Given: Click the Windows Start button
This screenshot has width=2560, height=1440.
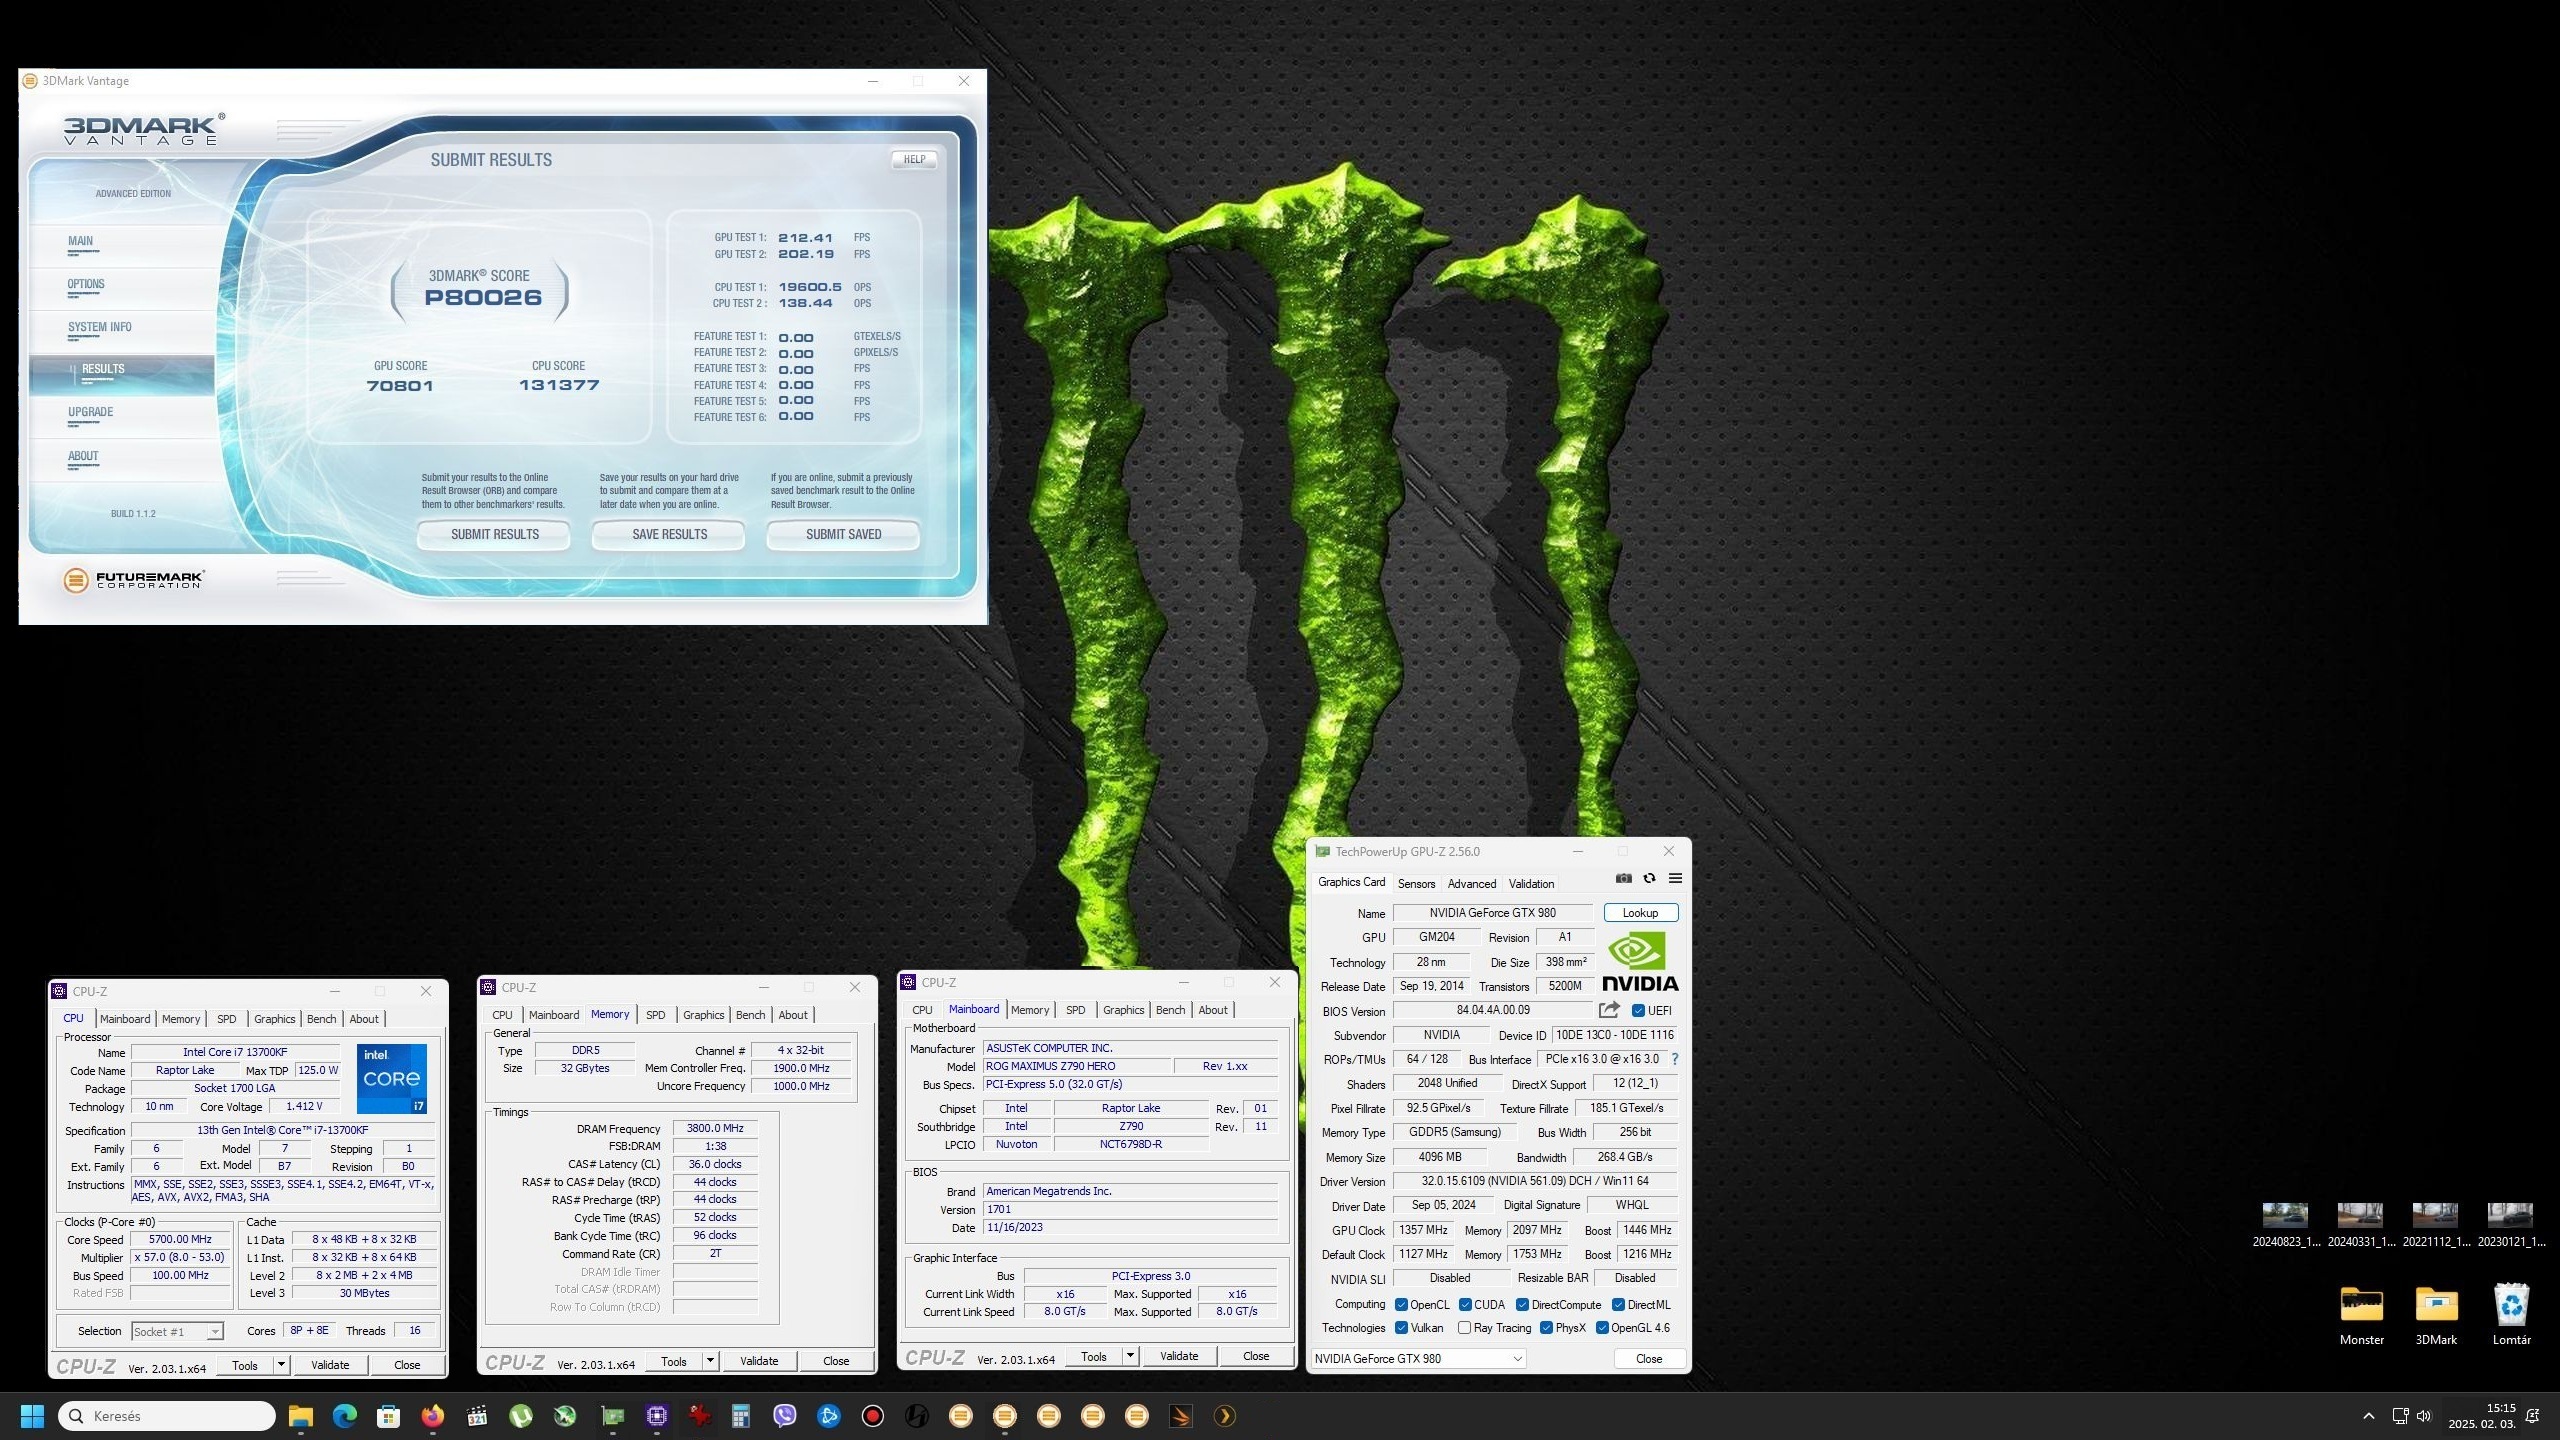Looking at the screenshot, I should 32,1416.
